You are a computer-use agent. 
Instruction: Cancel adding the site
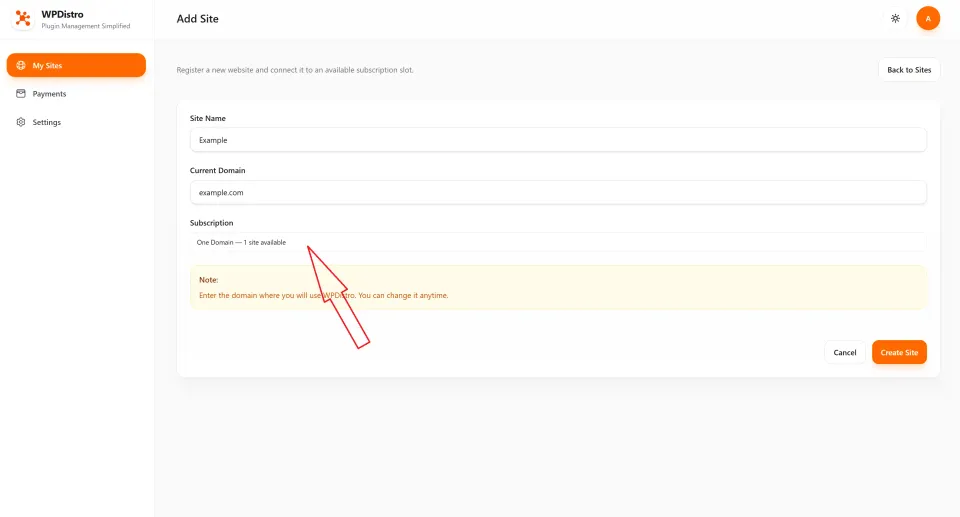(x=844, y=352)
